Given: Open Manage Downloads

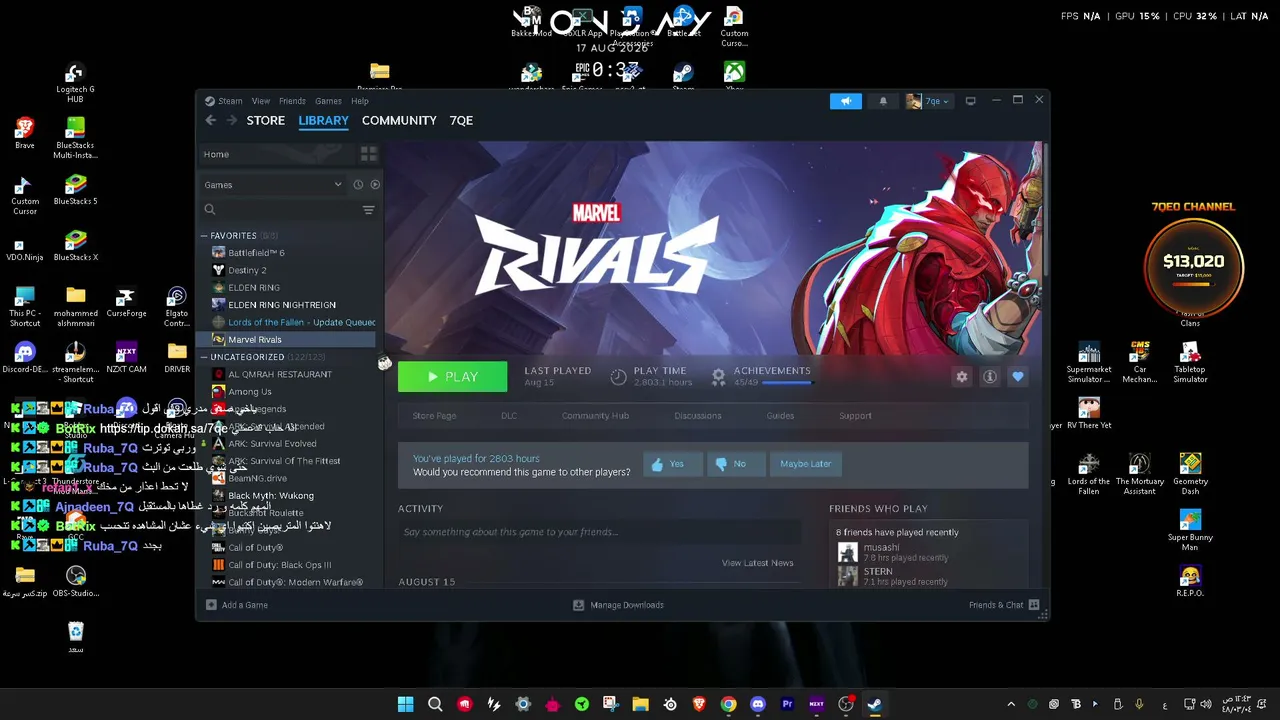Looking at the screenshot, I should click(618, 605).
